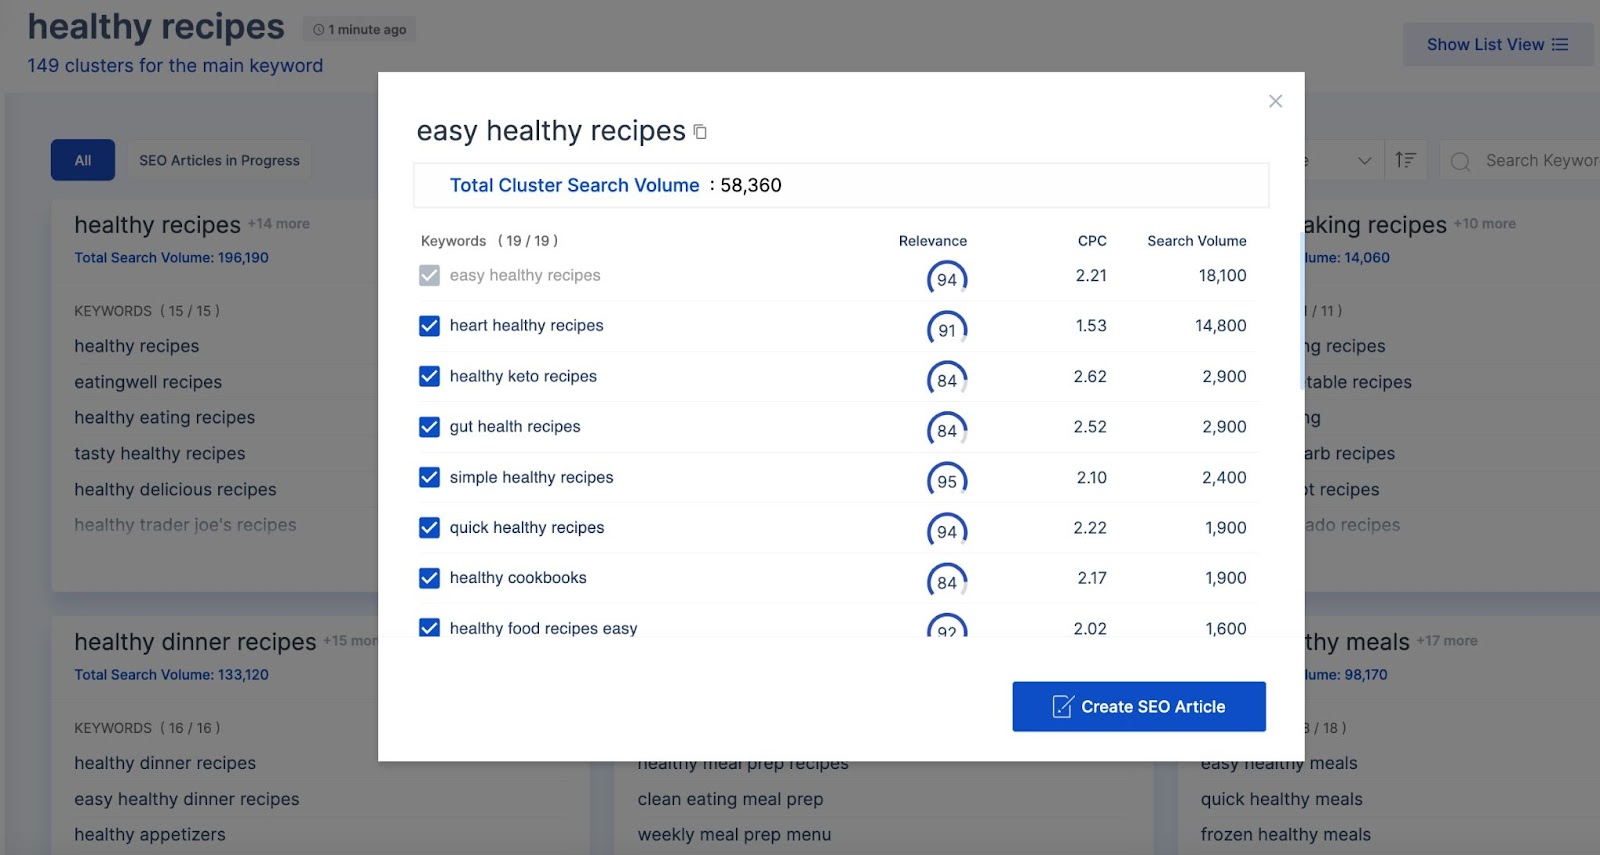
Task: Click relevance gauge for gut health recipes
Action: click(x=946, y=430)
